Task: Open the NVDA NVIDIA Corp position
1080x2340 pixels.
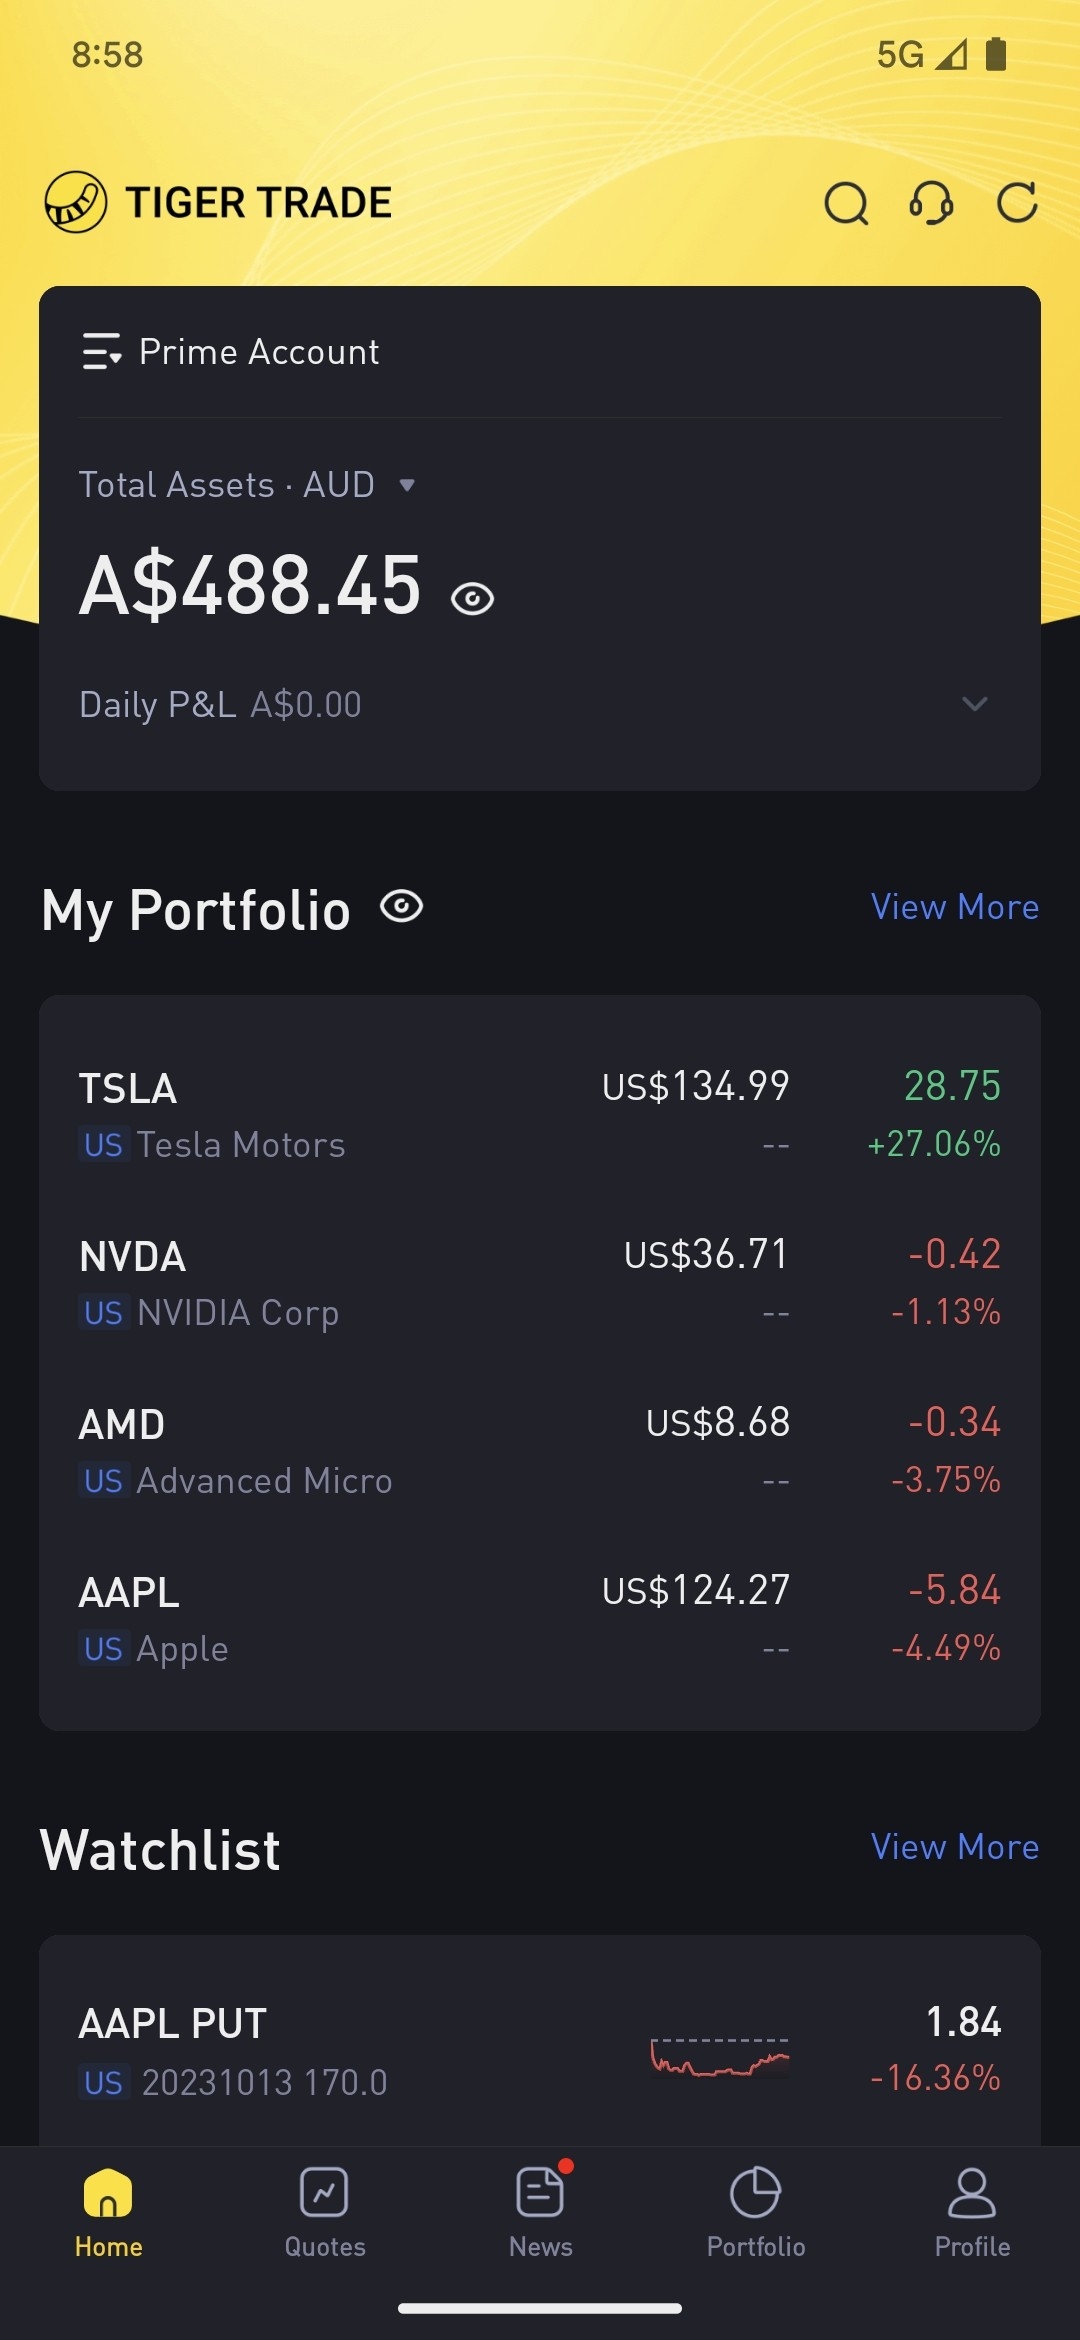Action: click(540, 1282)
